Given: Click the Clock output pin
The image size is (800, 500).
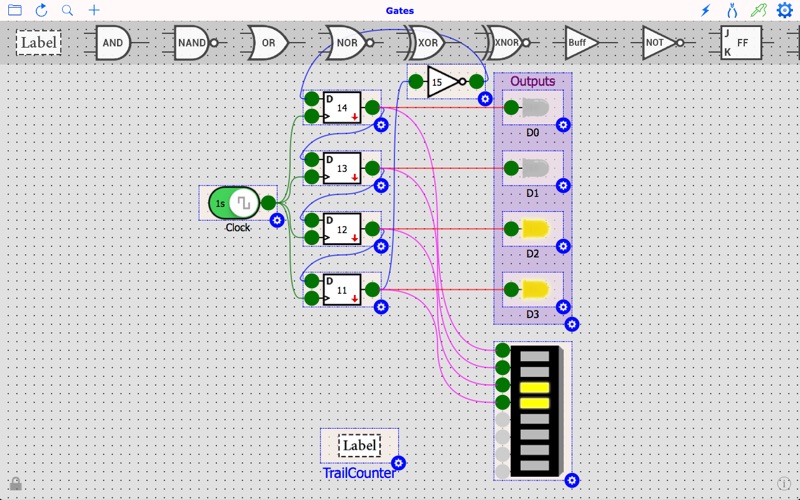Looking at the screenshot, I should (268, 203).
